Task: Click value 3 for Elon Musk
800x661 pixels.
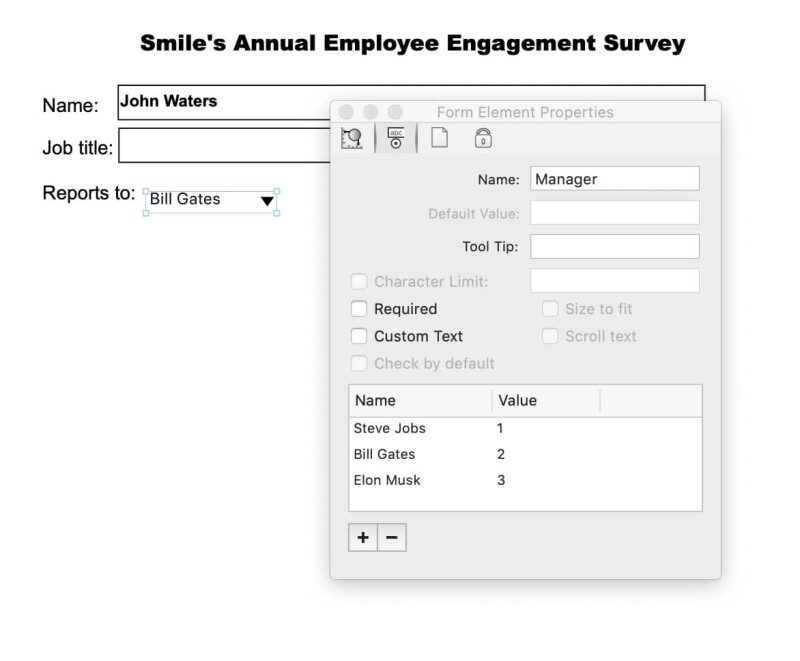Action: coord(501,480)
